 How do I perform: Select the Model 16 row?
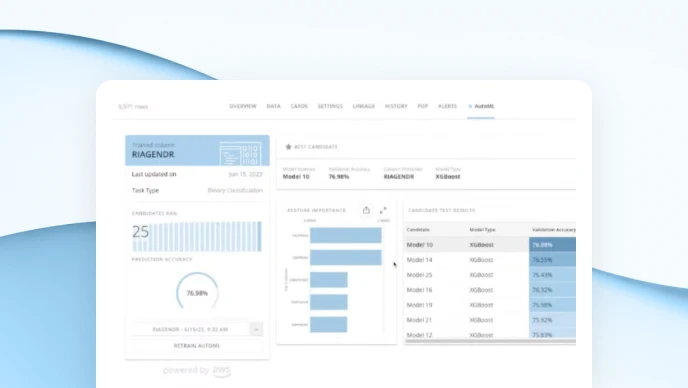click(x=490, y=290)
